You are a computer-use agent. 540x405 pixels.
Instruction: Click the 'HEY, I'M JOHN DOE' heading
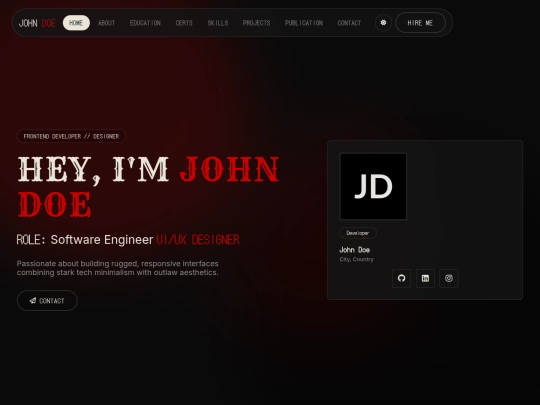click(148, 187)
